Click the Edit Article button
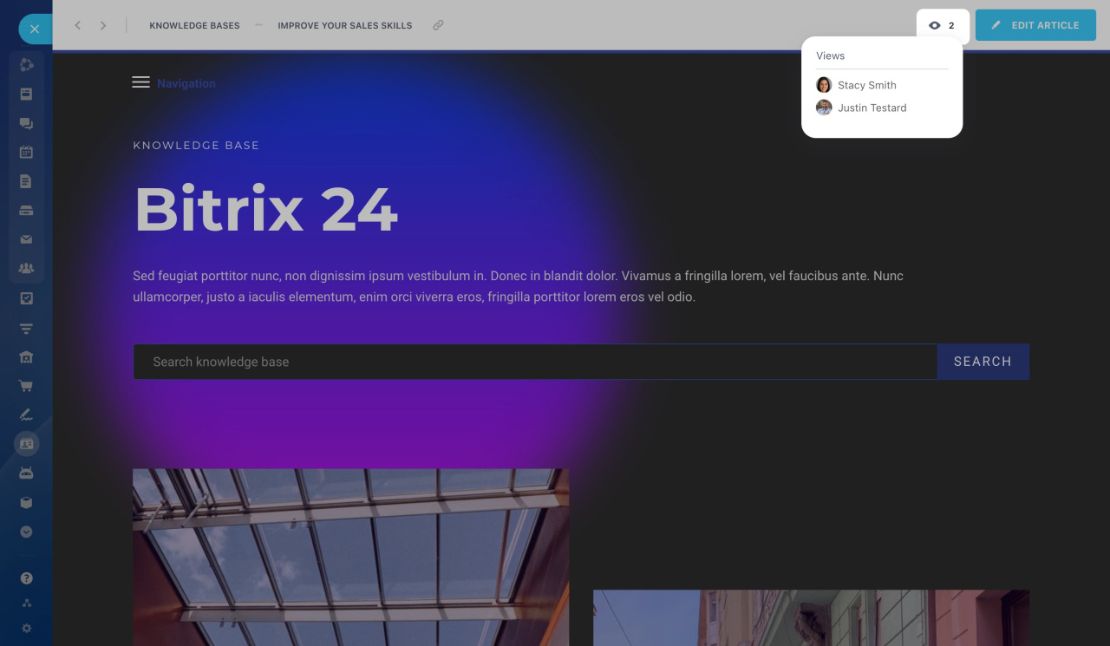Viewport: 1110px width, 646px height. pos(1036,25)
